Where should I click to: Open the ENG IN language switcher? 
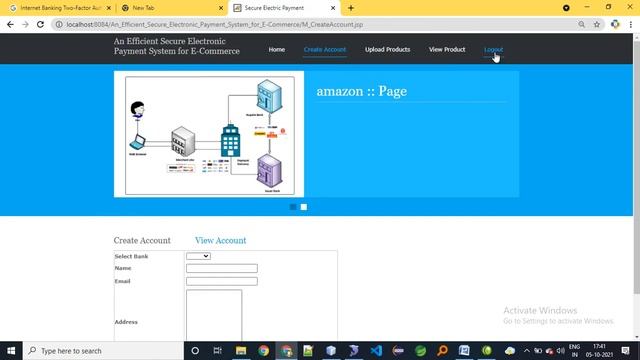[x=574, y=351]
